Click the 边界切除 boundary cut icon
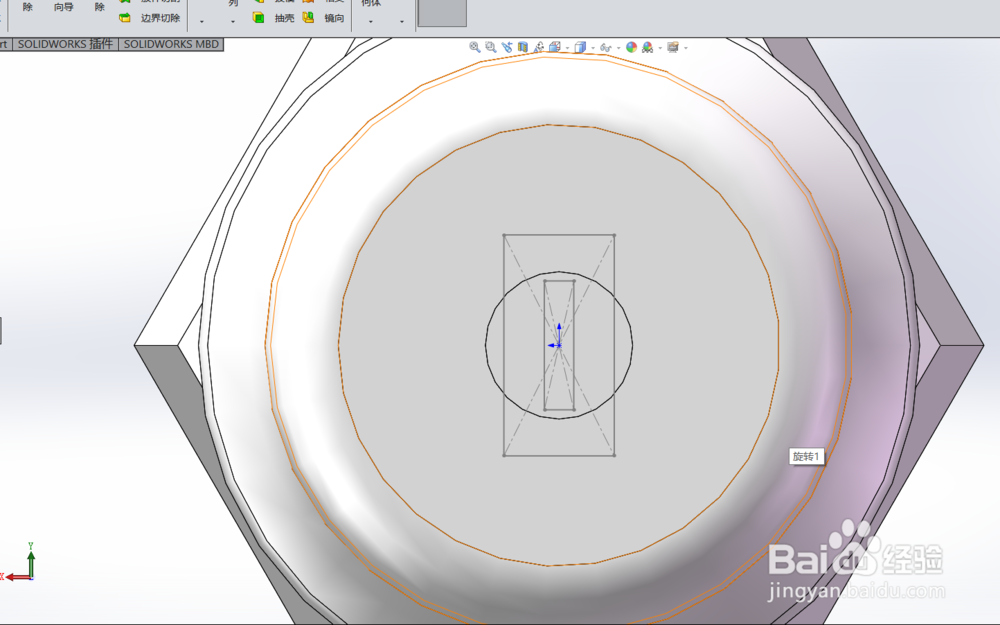 126,18
